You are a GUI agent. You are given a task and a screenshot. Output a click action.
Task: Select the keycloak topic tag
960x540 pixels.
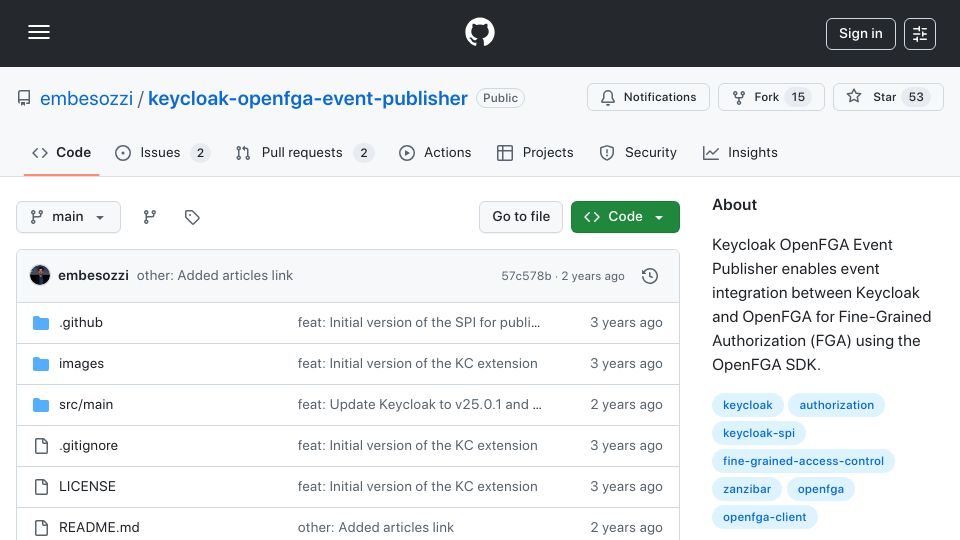point(748,405)
